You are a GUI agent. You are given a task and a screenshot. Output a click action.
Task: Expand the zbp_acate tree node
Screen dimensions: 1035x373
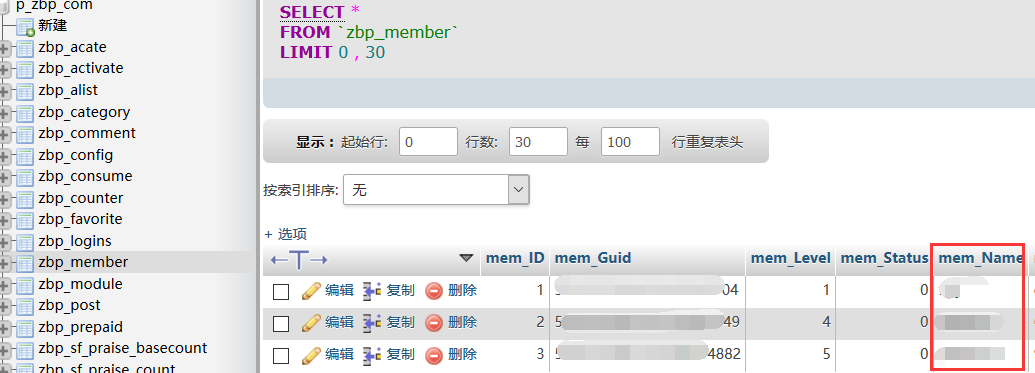tap(5, 49)
